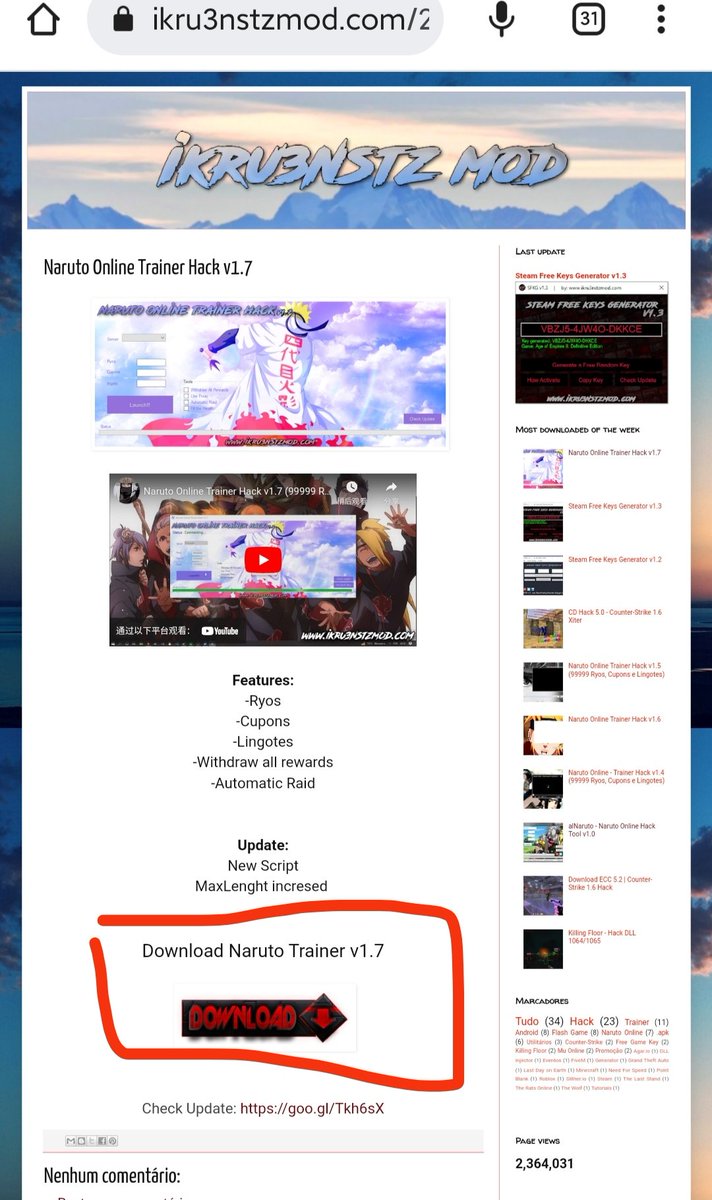Open Killing Floor - Hack DLL 1064/1065 link
Viewport: 712px width, 1200px height.
602,937
